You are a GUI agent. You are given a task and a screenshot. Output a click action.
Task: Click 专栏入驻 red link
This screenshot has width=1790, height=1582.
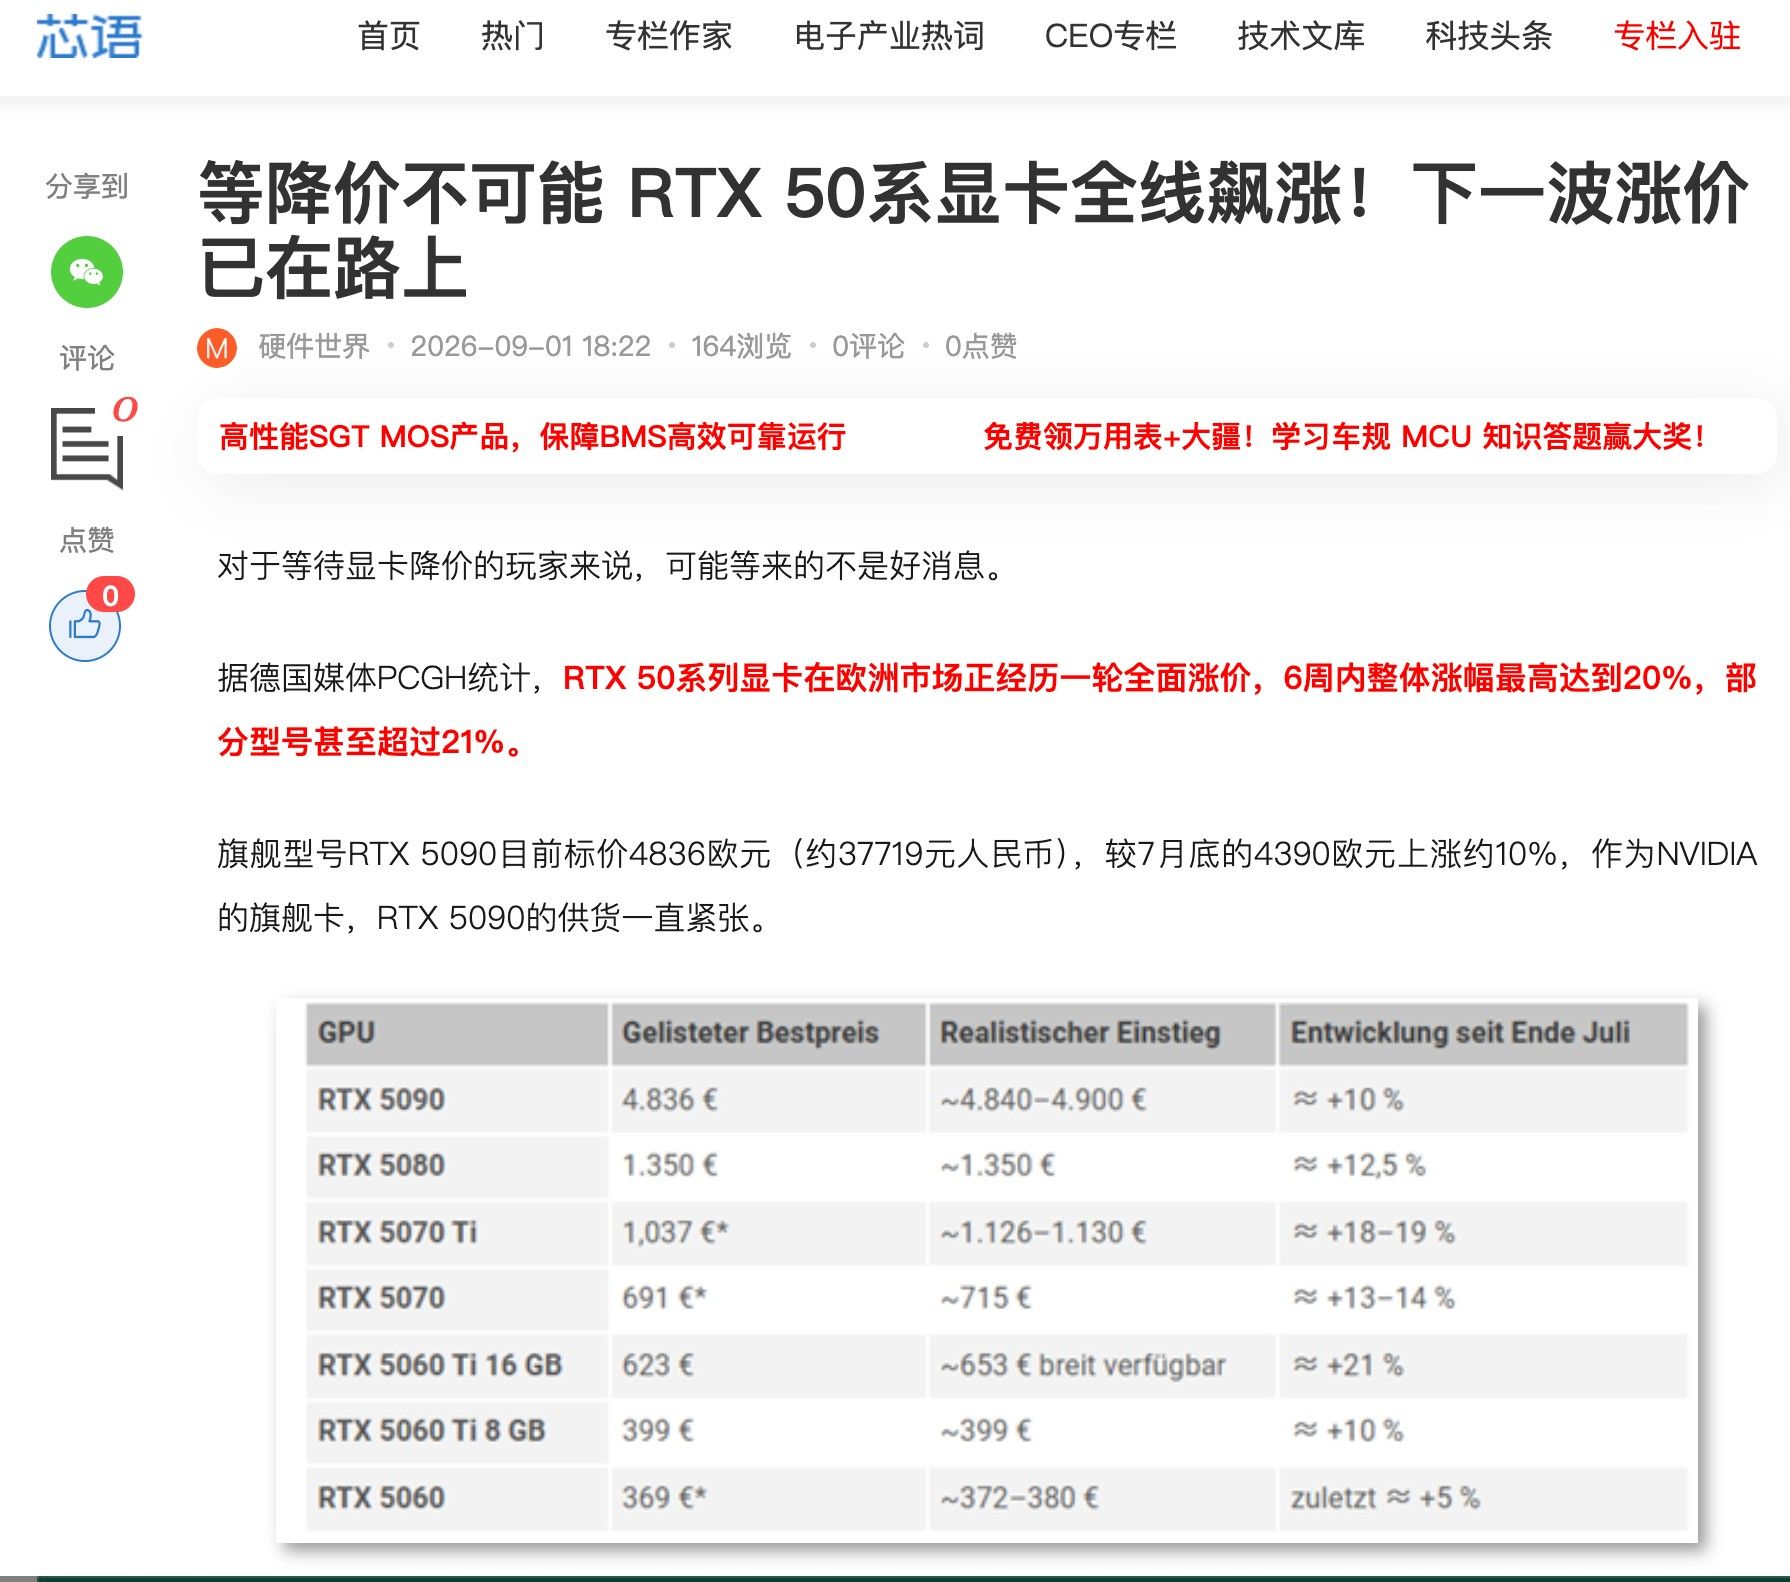[x=1677, y=36]
